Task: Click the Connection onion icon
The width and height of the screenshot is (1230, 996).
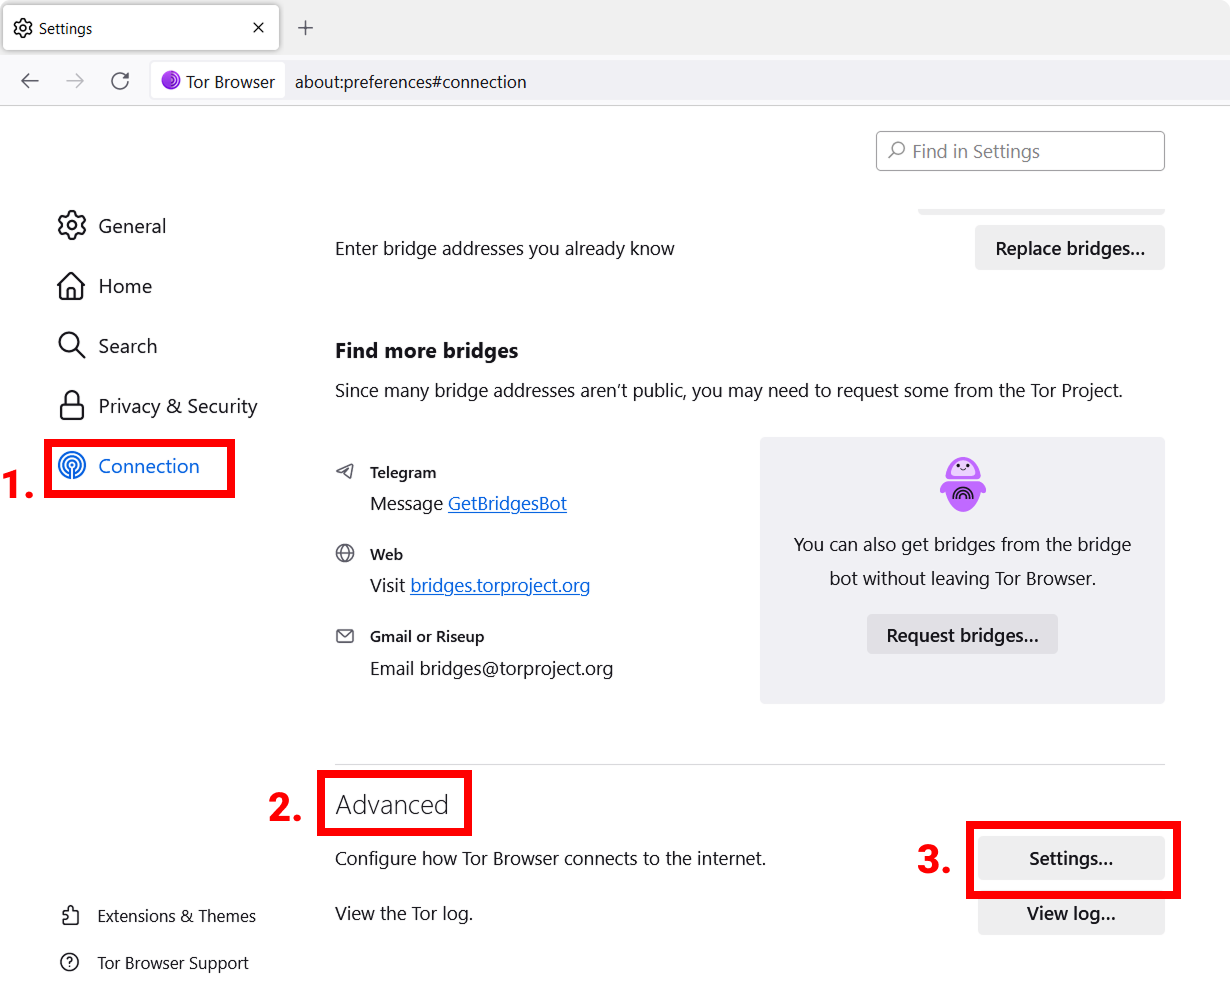Action: pos(72,466)
